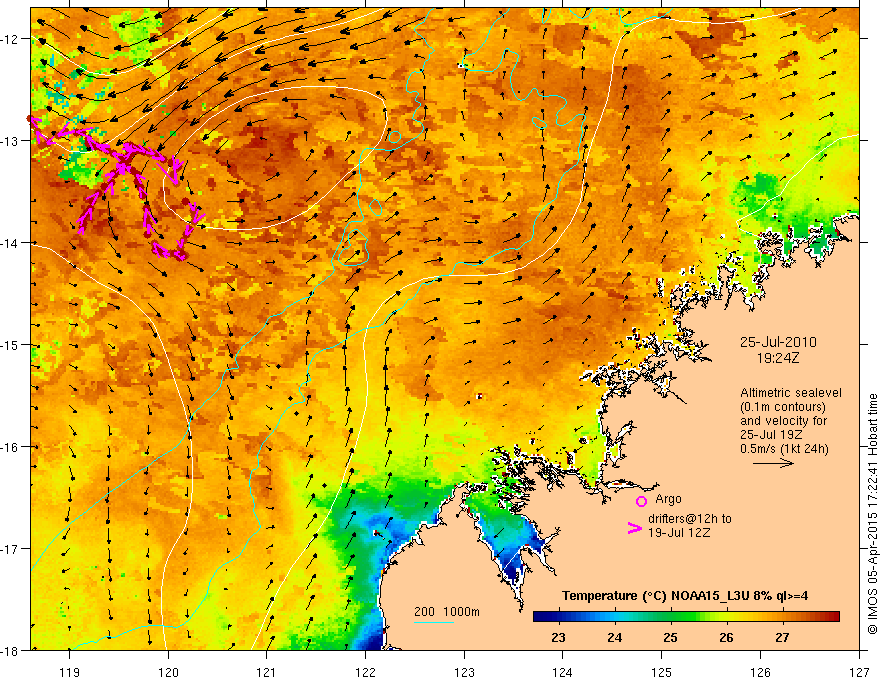Click the '(0.1m contours)' text line
Screen dimensions: 880x680
782,407
